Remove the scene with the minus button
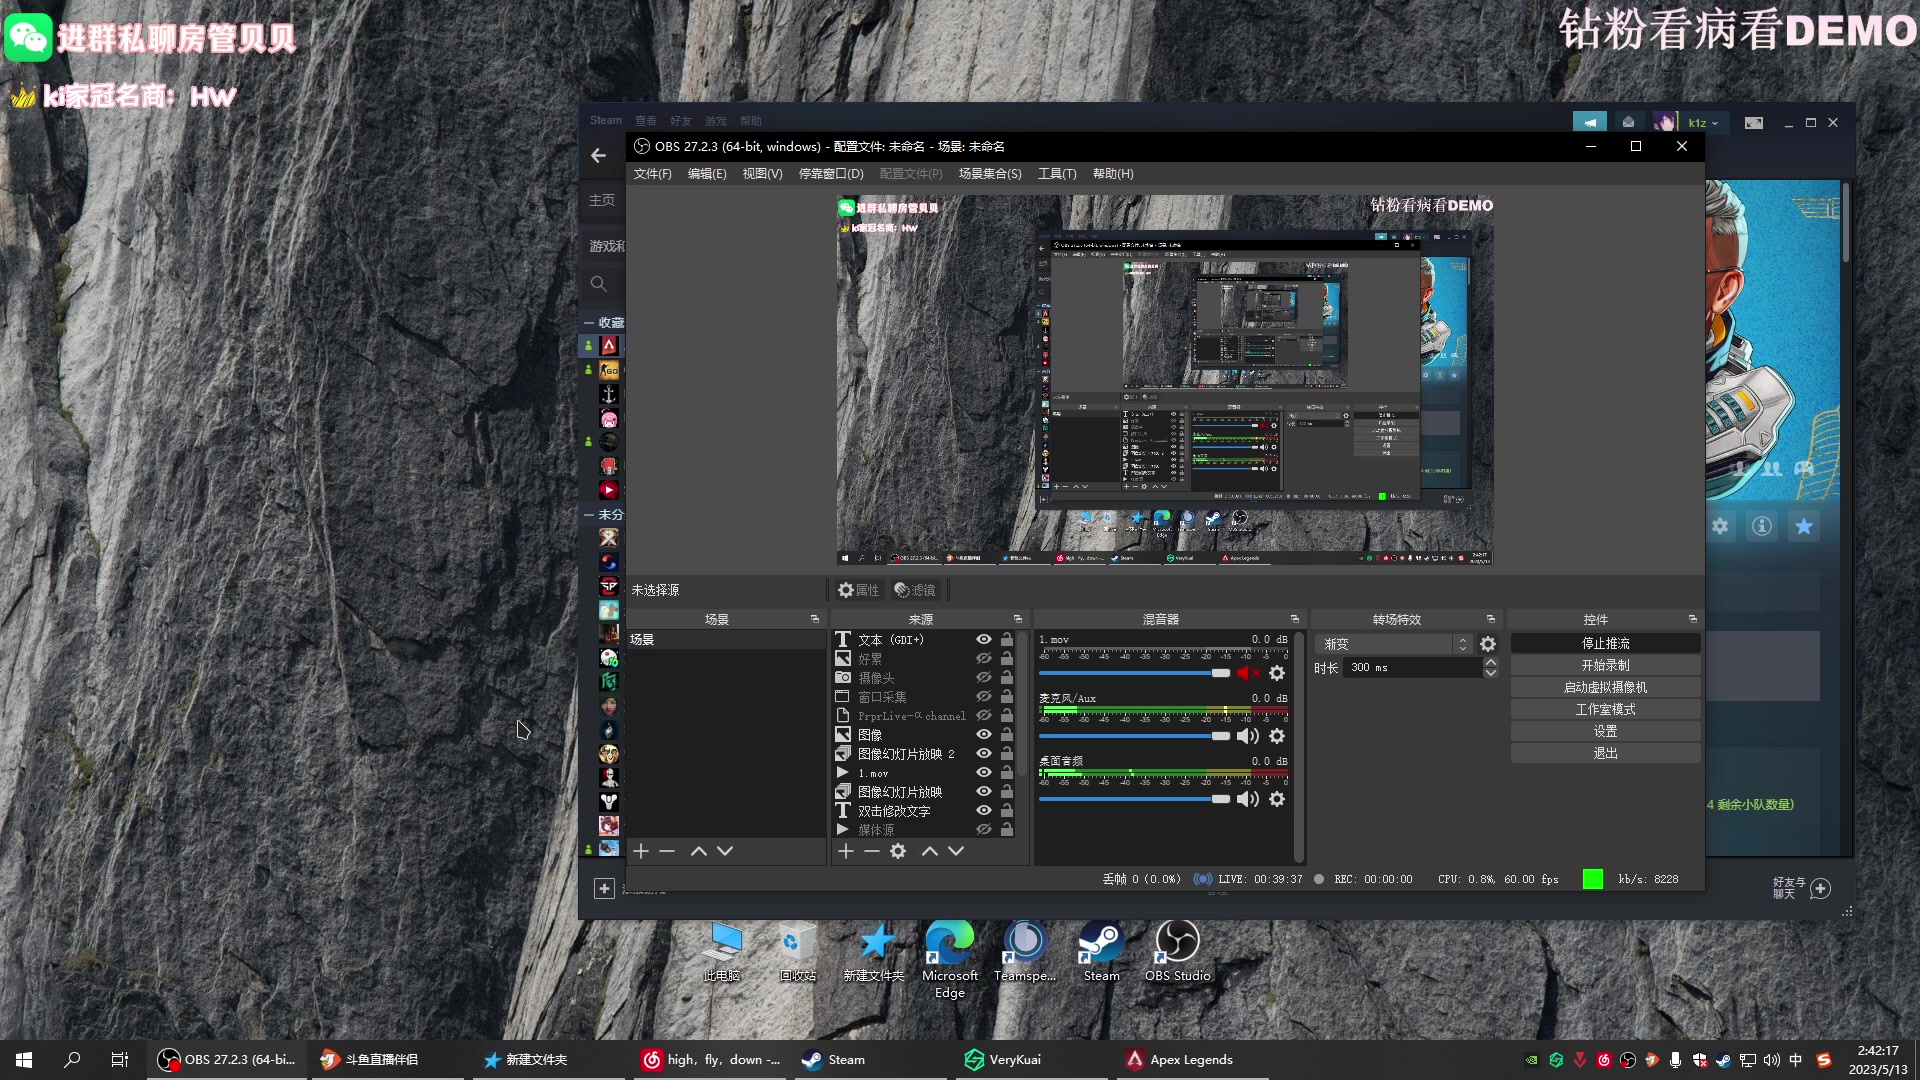This screenshot has height=1080, width=1920. [x=667, y=852]
